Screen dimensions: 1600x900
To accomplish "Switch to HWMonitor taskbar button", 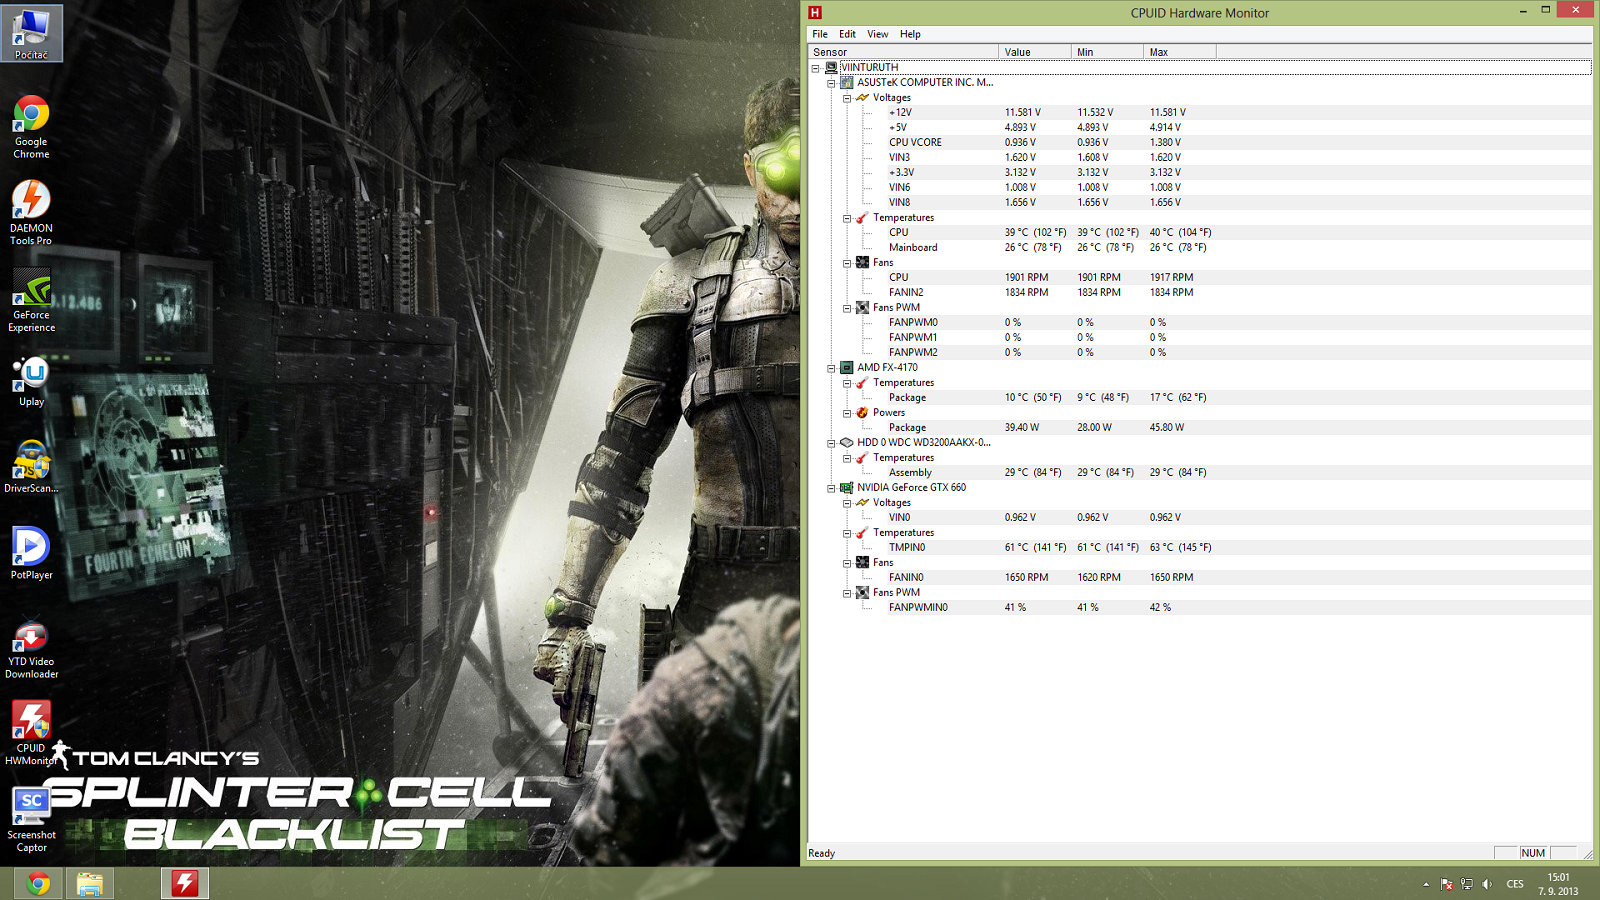I will click(x=185, y=883).
